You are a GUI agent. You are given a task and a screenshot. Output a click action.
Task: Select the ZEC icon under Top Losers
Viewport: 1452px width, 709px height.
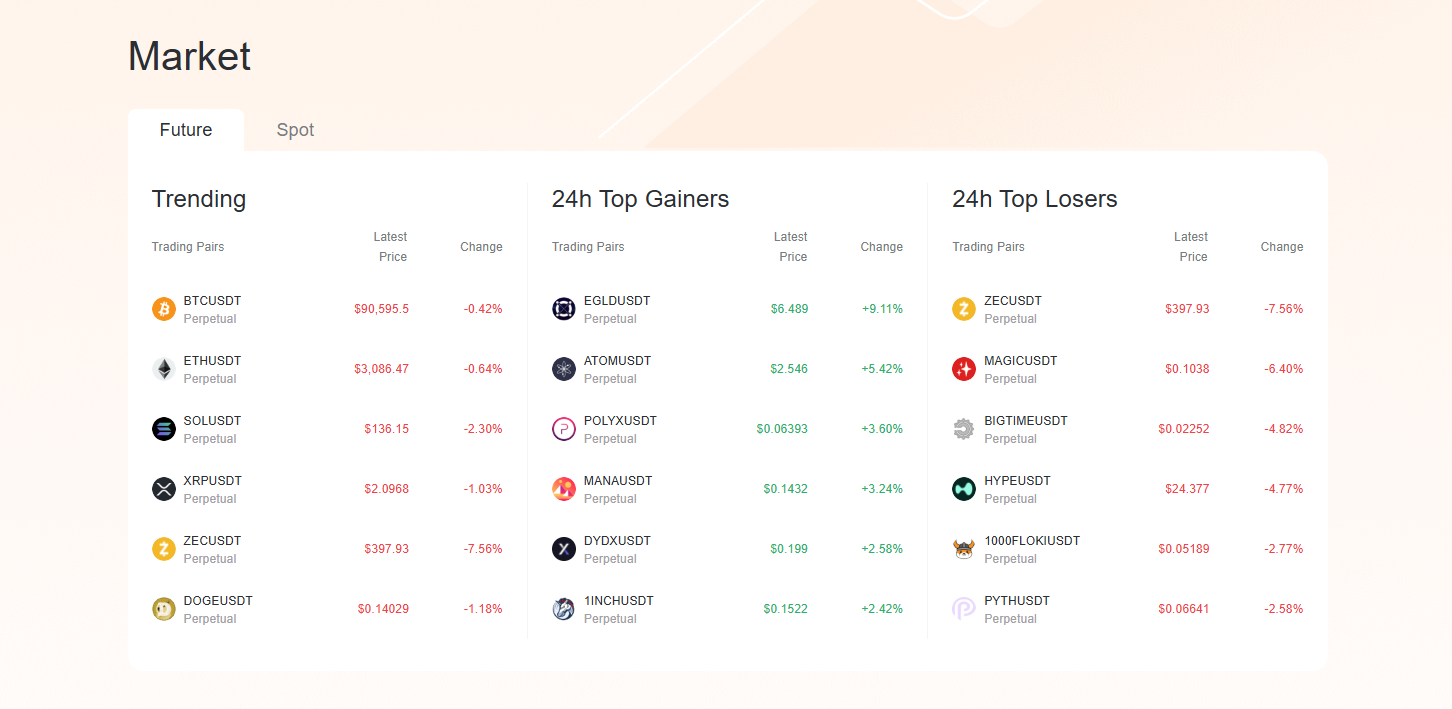[964, 309]
